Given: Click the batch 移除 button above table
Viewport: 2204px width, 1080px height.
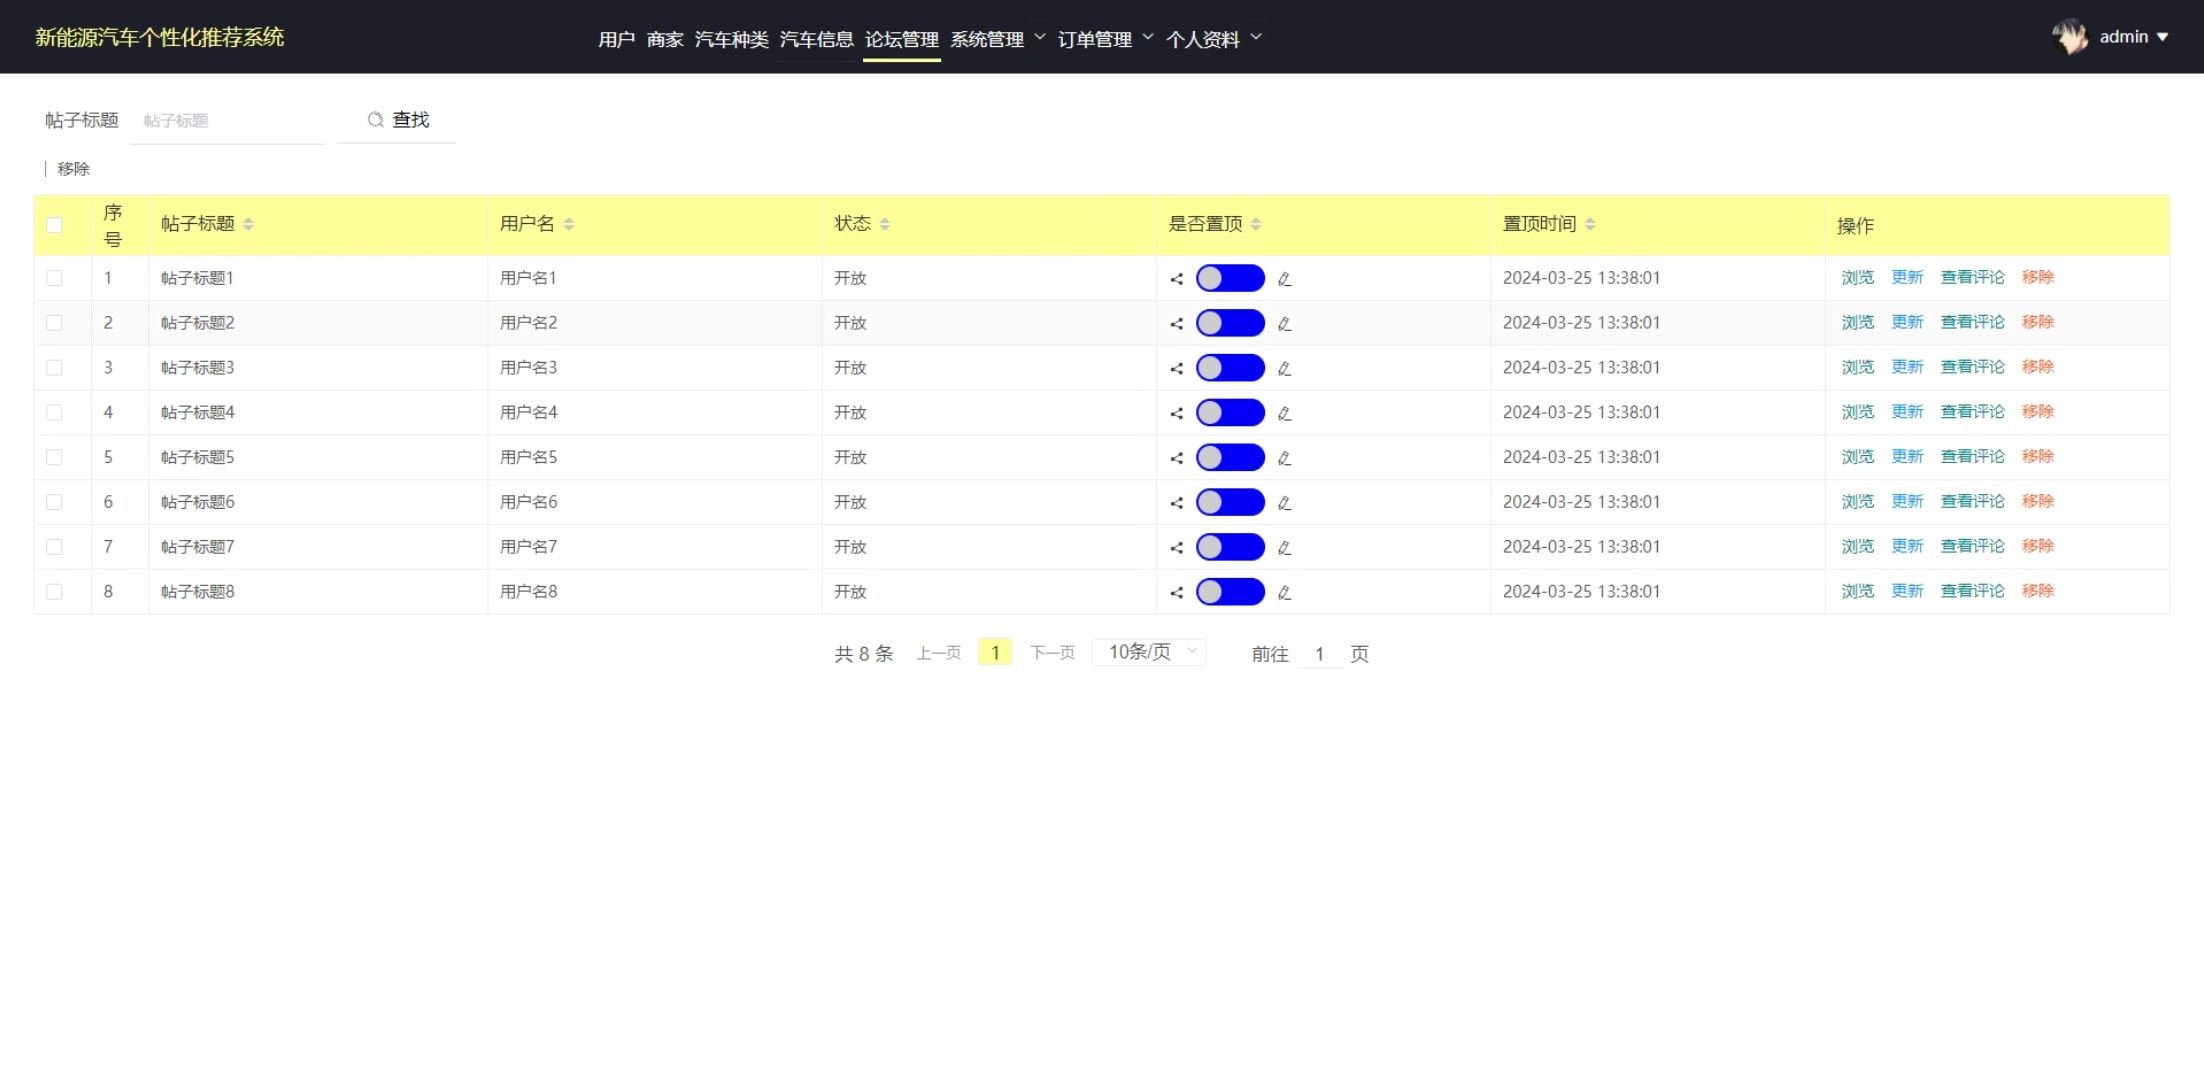Looking at the screenshot, I should click(73, 169).
